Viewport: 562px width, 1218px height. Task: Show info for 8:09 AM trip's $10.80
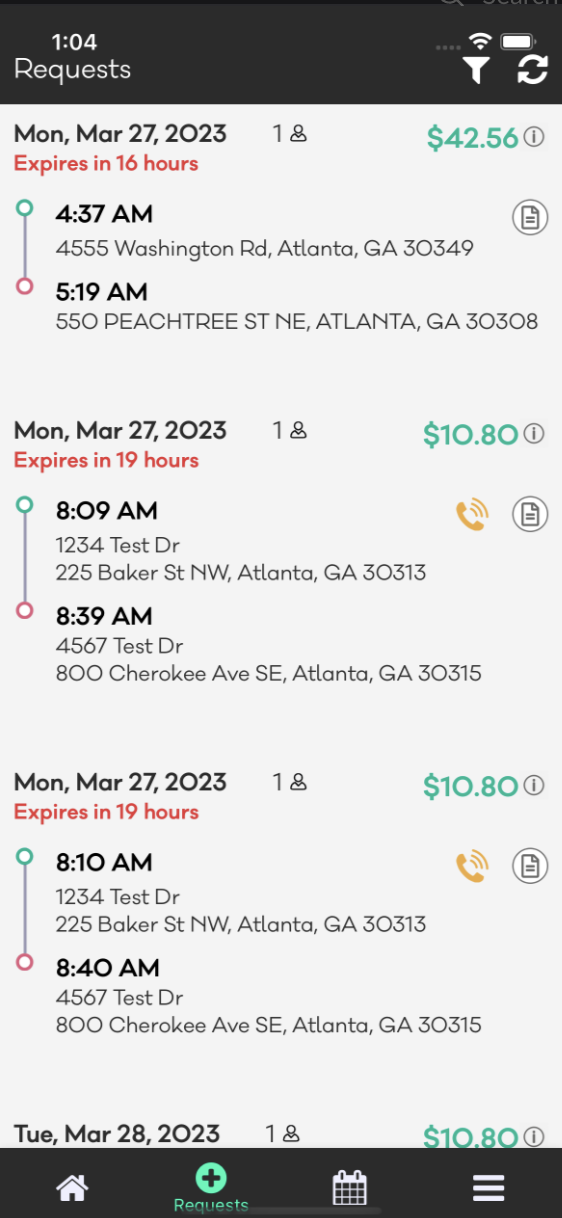(535, 433)
